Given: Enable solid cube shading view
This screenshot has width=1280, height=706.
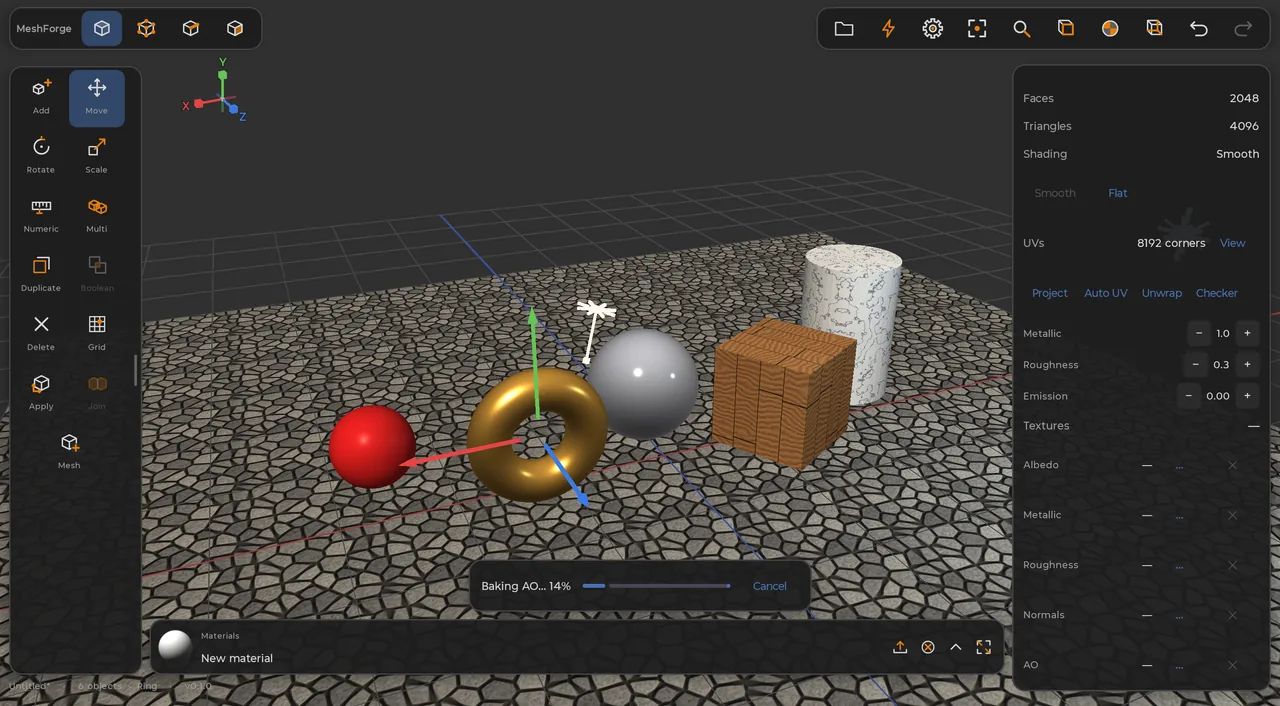Looking at the screenshot, I should [x=1066, y=29].
